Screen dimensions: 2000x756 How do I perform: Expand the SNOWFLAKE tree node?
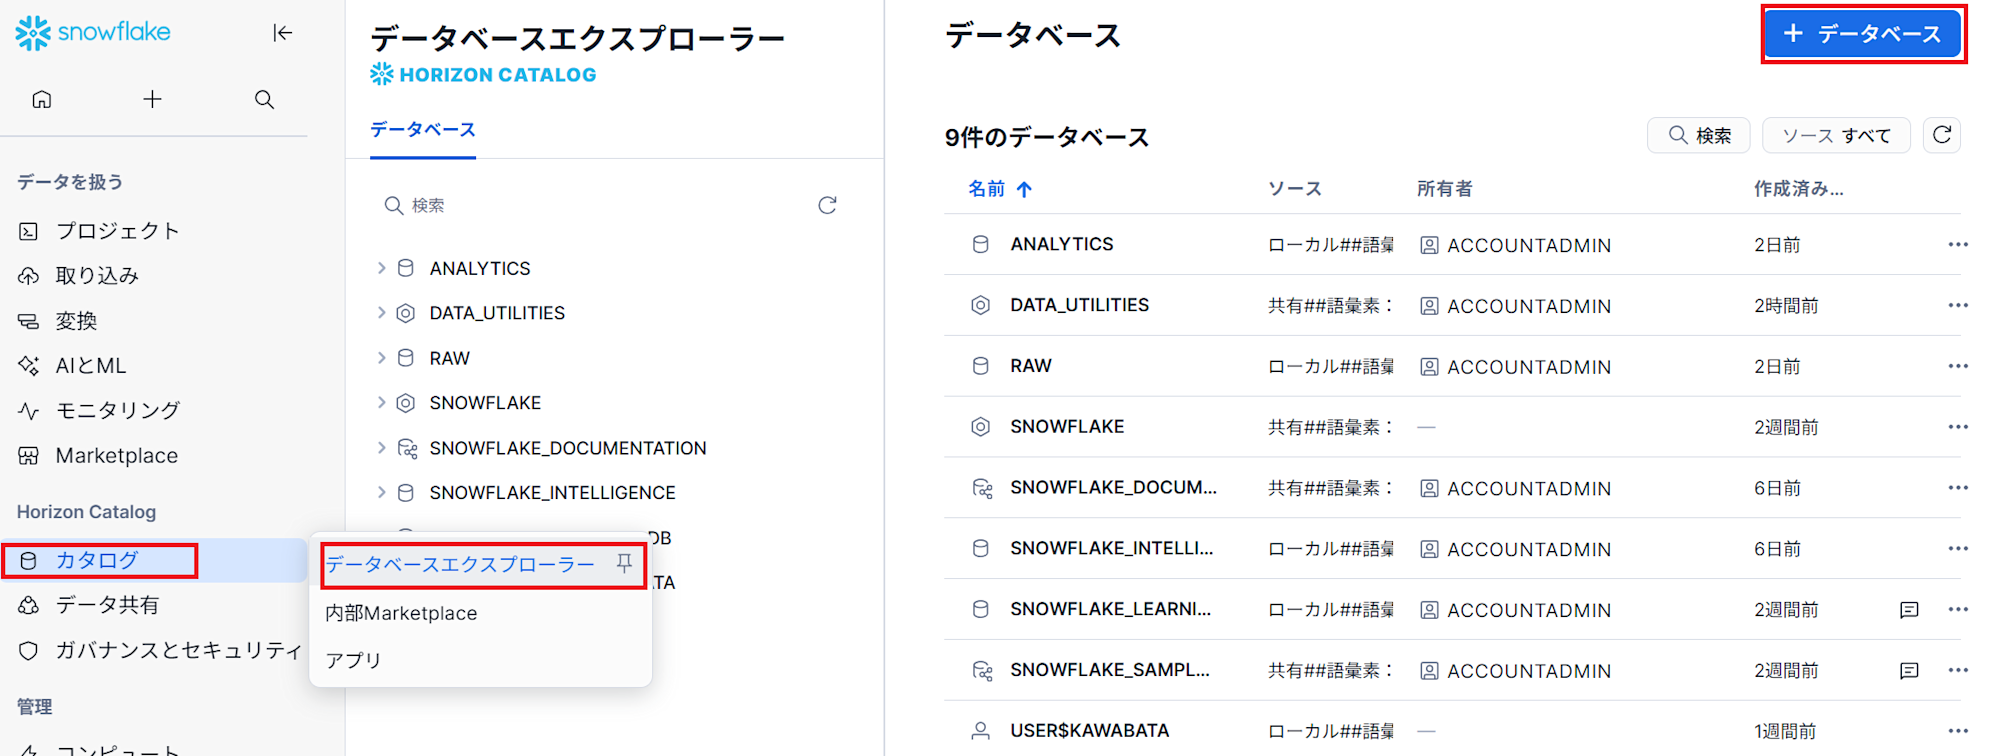point(381,403)
